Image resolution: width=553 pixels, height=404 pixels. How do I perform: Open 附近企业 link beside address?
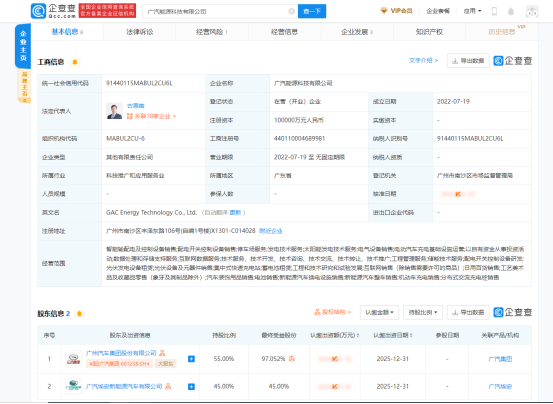(x=271, y=231)
